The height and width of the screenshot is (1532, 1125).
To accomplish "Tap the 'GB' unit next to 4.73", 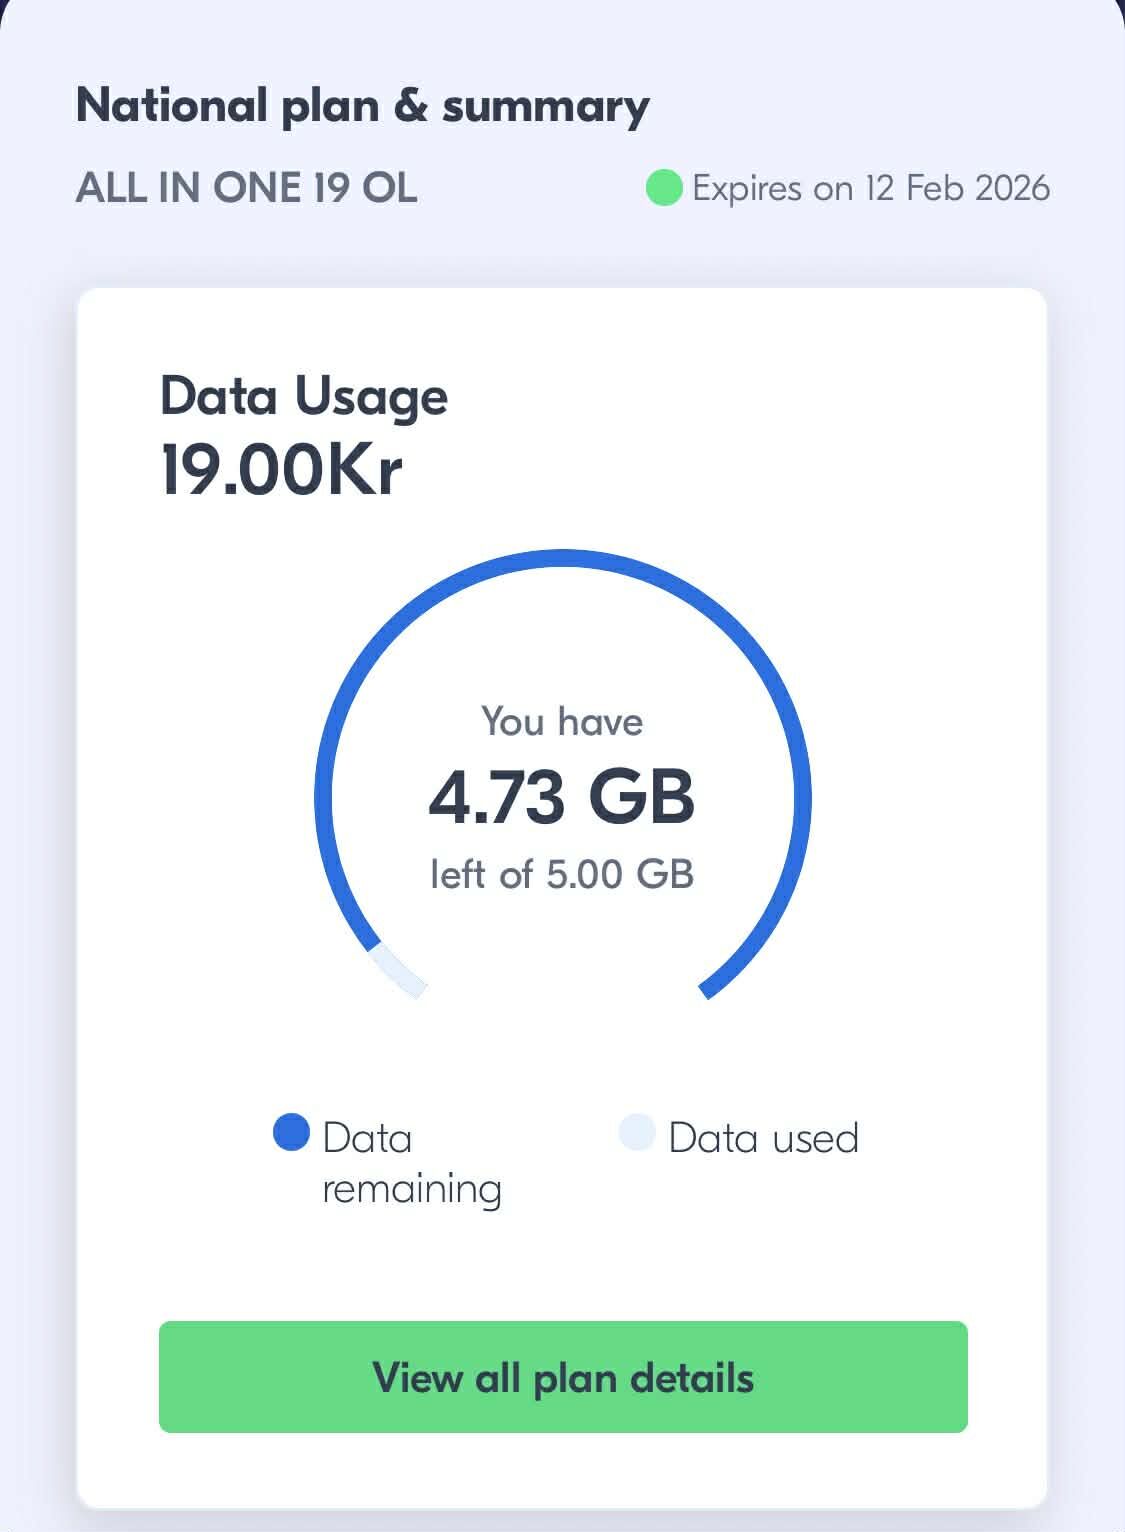I will [x=641, y=797].
